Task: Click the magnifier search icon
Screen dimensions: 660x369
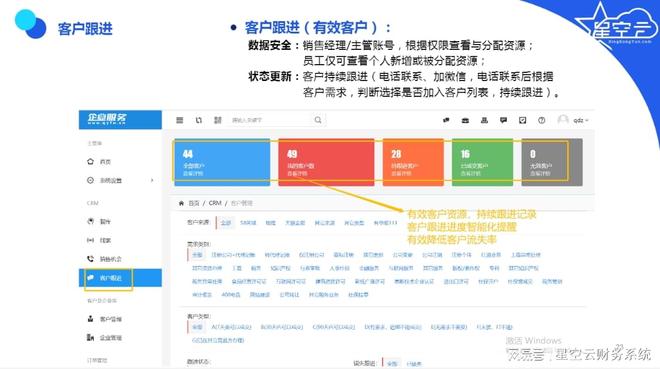Action: tap(318, 120)
